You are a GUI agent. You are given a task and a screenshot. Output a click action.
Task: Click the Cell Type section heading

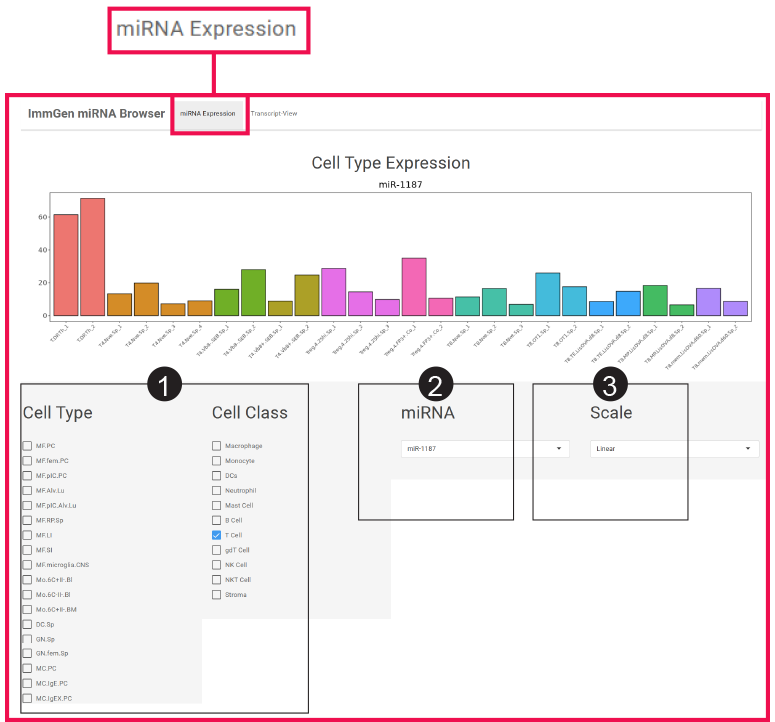tap(58, 413)
